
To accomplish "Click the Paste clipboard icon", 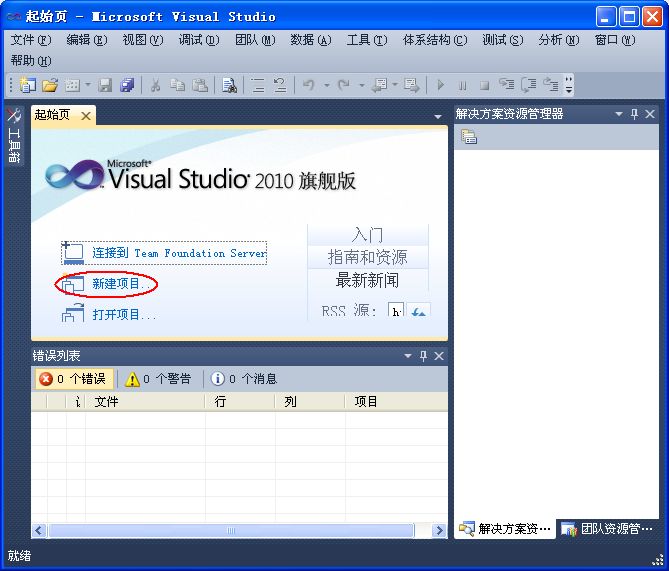I will click(x=200, y=85).
